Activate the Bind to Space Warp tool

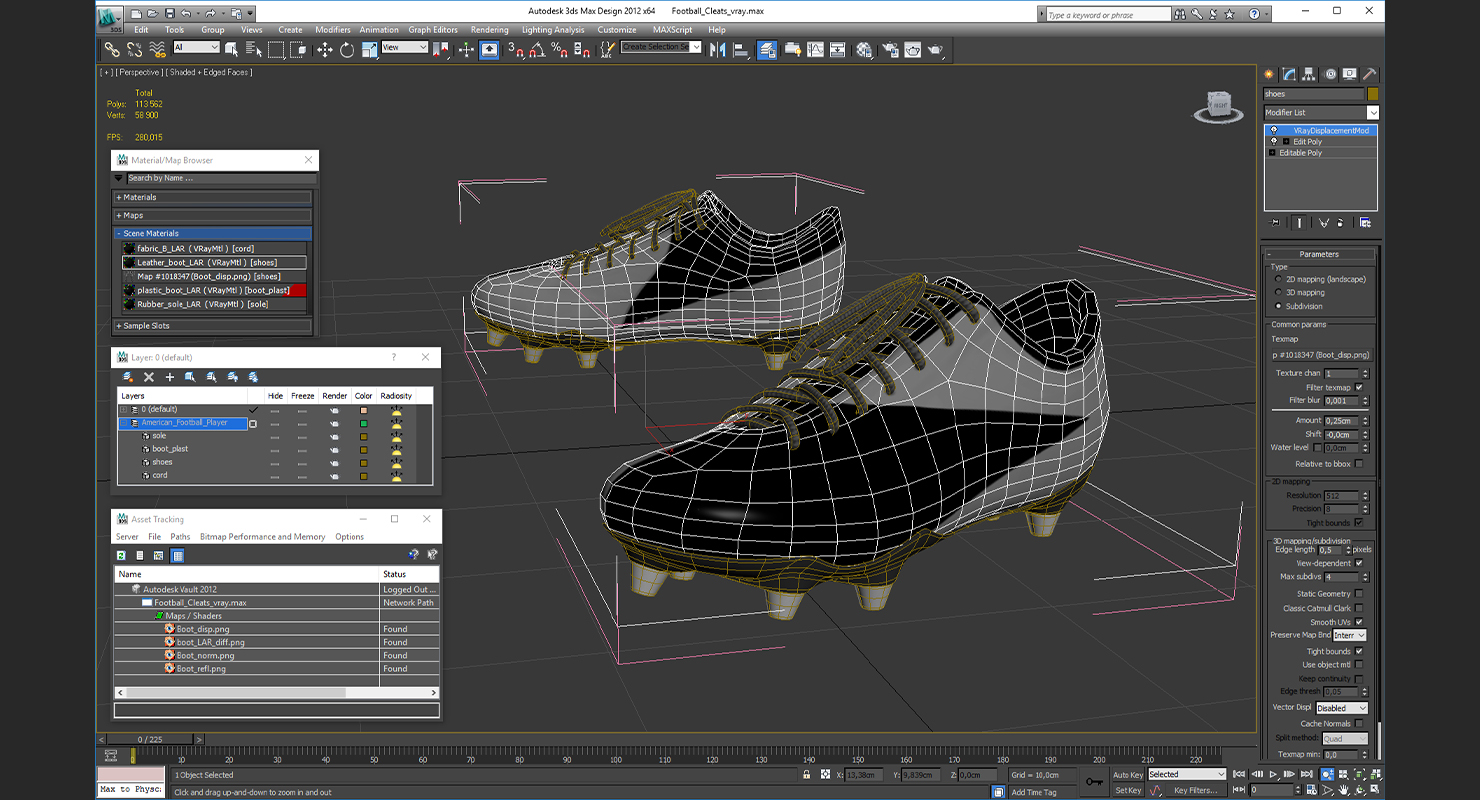[x=157, y=49]
